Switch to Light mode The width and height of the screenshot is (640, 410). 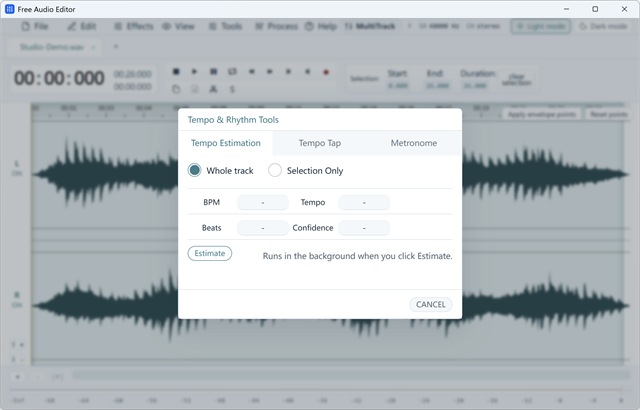click(540, 27)
